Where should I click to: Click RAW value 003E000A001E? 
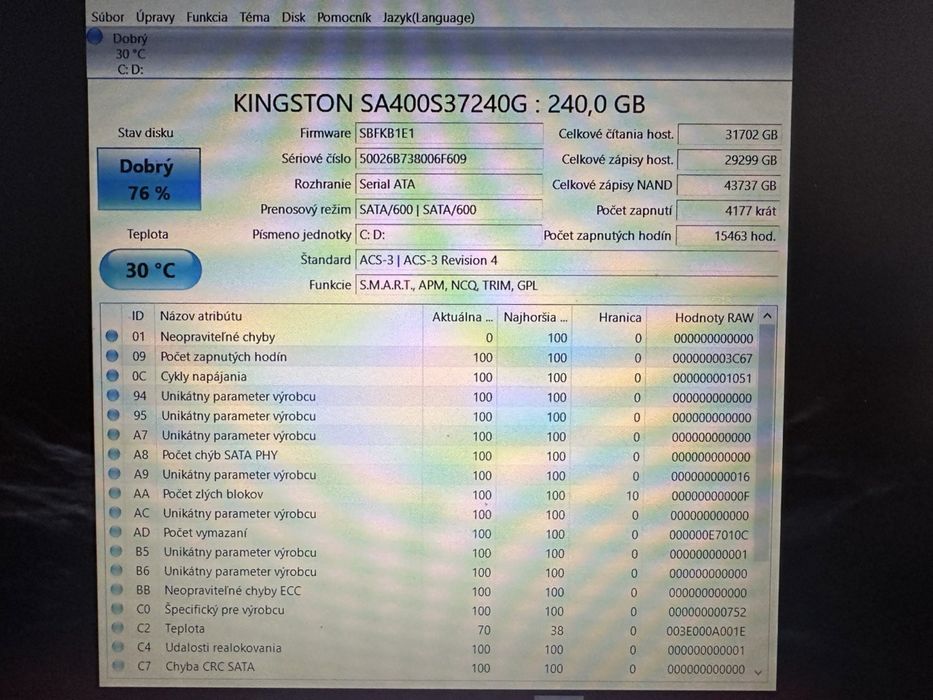[706, 631]
